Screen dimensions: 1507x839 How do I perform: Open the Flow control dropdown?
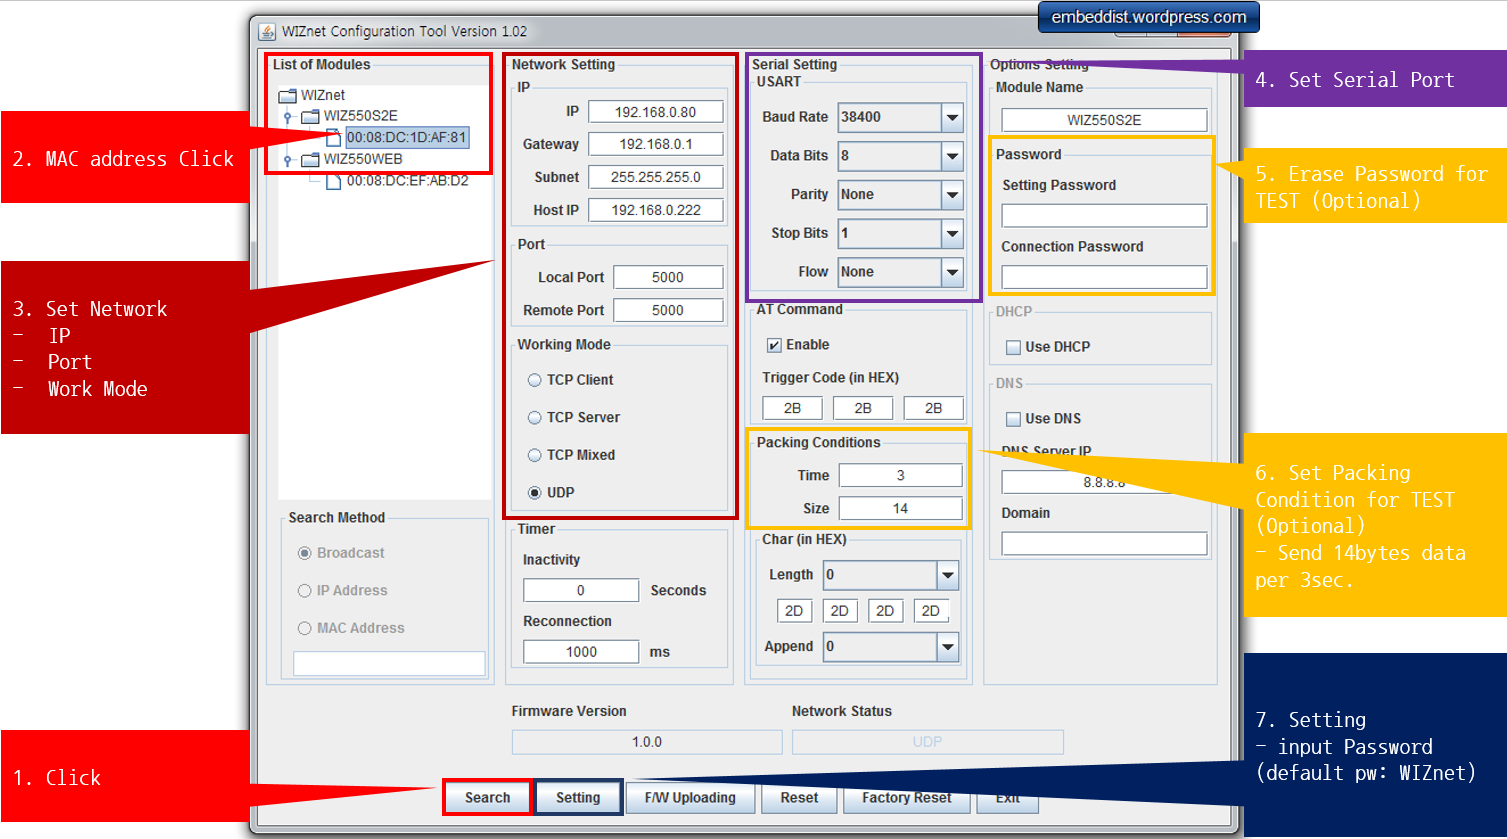click(x=952, y=272)
